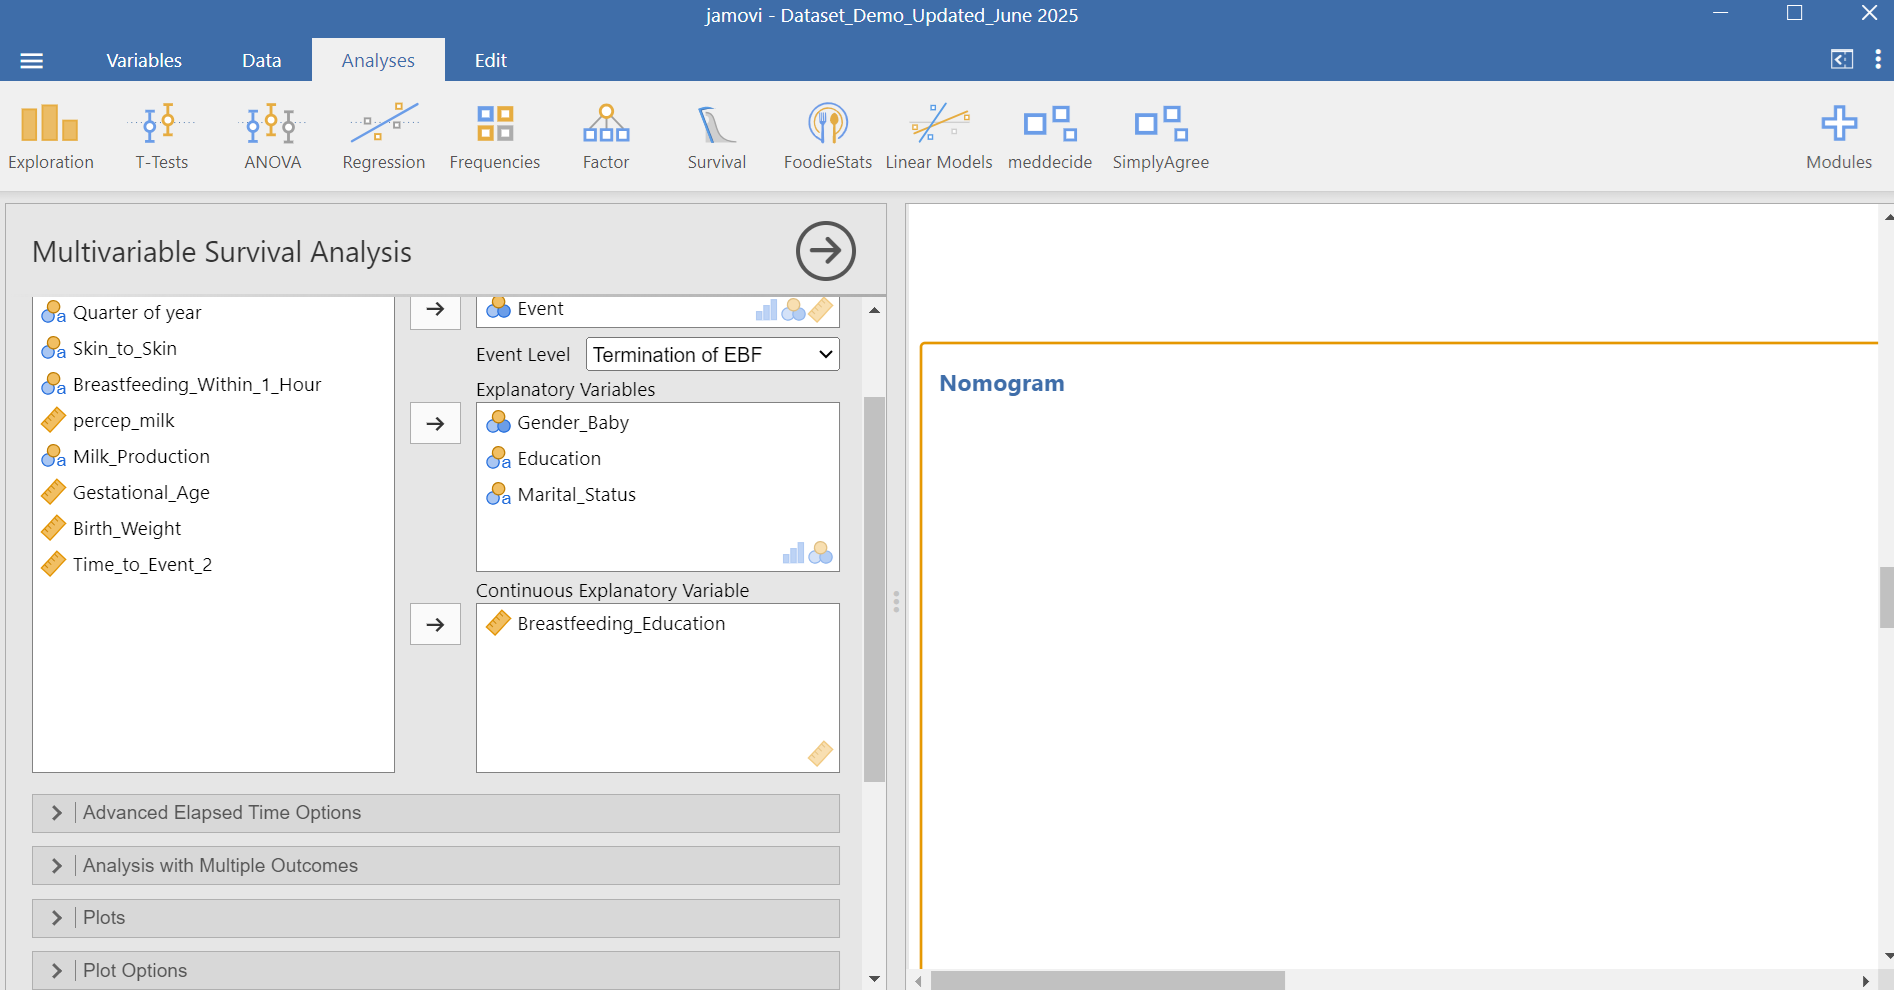Screen dimensions: 1894x990
Task: Expand the Plot Options section
Action: point(436,970)
